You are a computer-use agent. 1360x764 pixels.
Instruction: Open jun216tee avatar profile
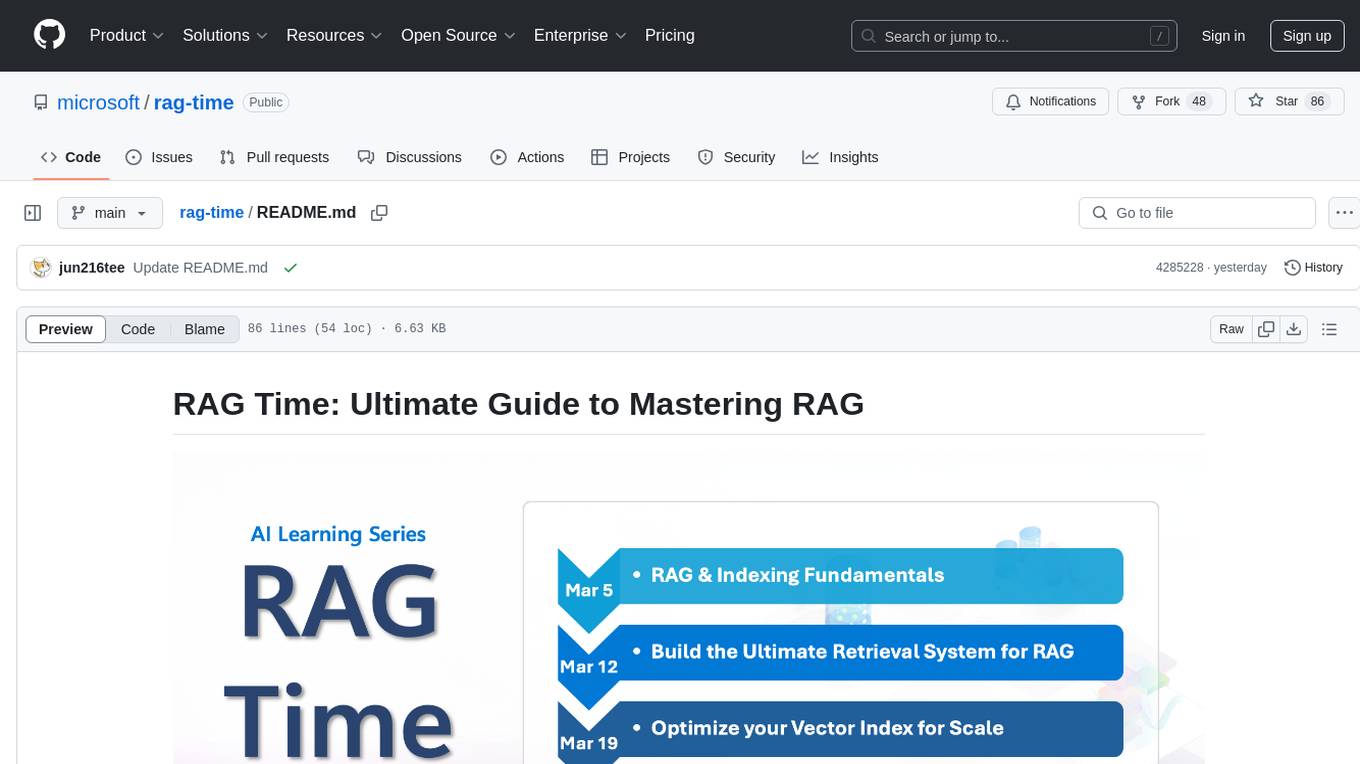pyautogui.click(x=41, y=267)
